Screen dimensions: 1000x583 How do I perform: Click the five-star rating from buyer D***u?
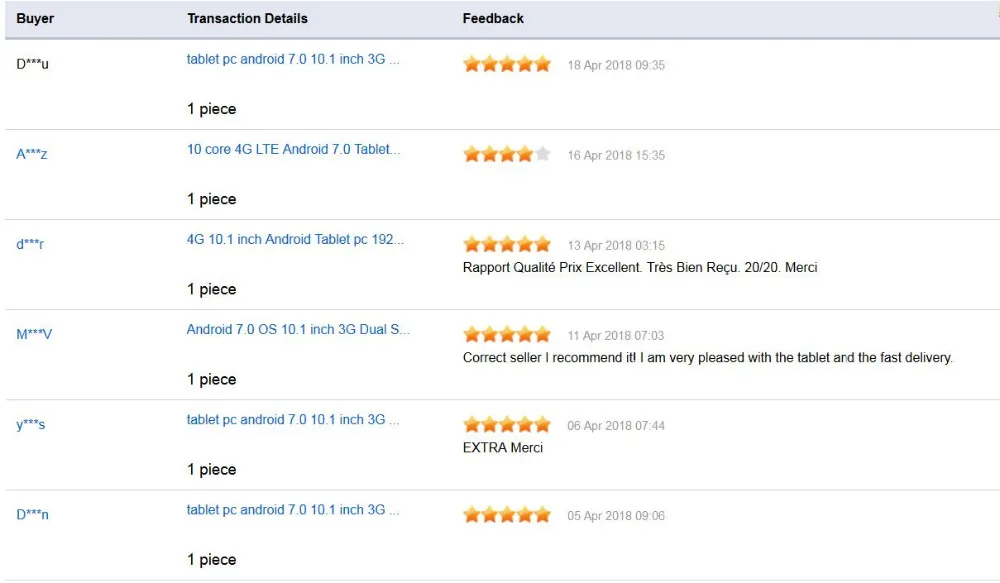tap(507, 64)
